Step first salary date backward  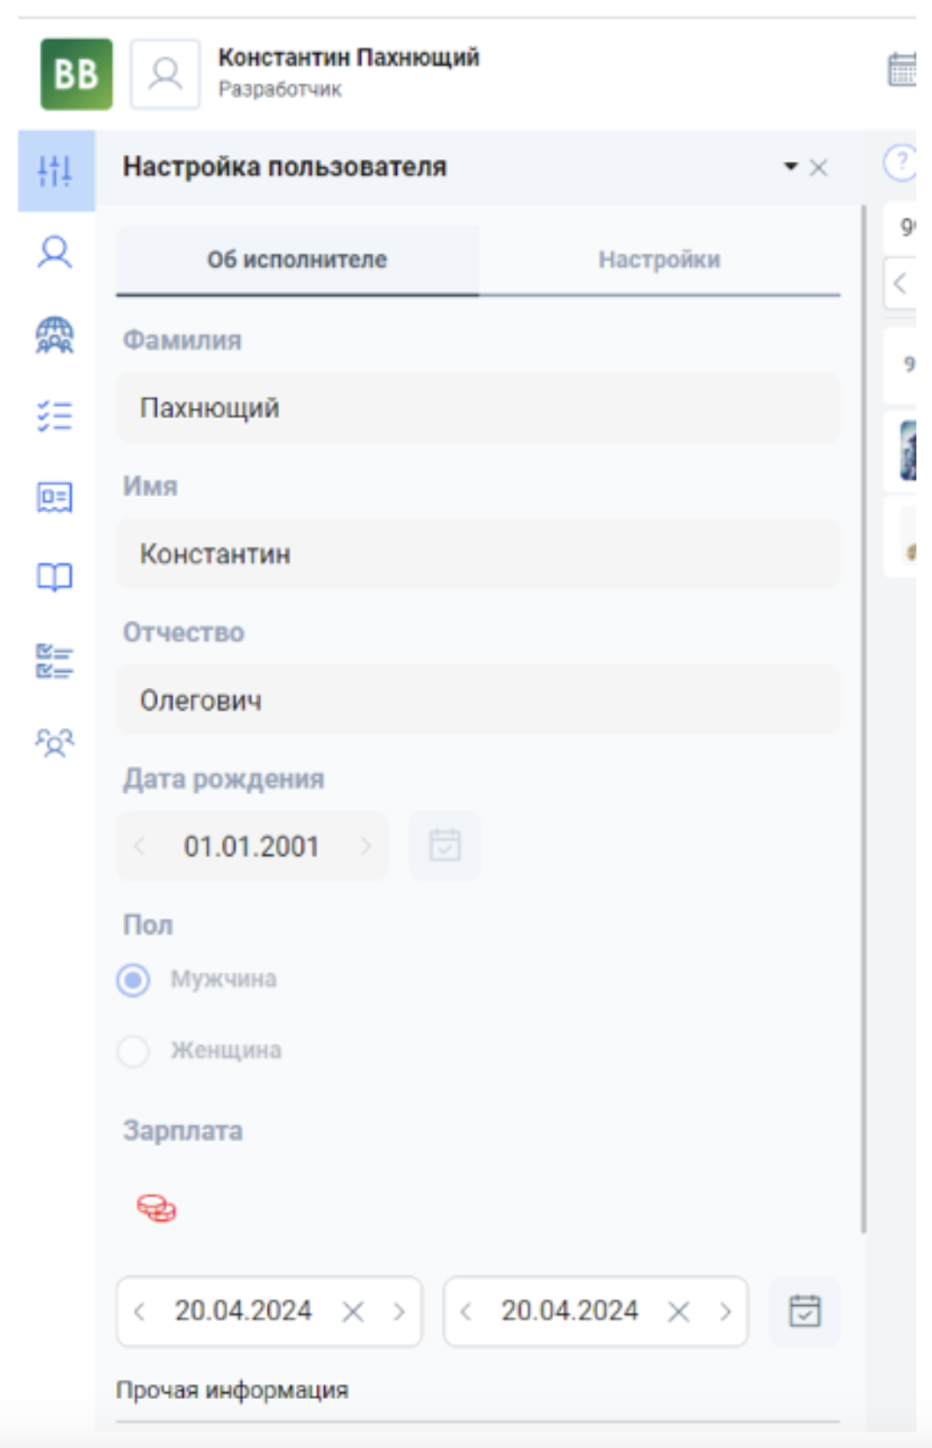139,1311
